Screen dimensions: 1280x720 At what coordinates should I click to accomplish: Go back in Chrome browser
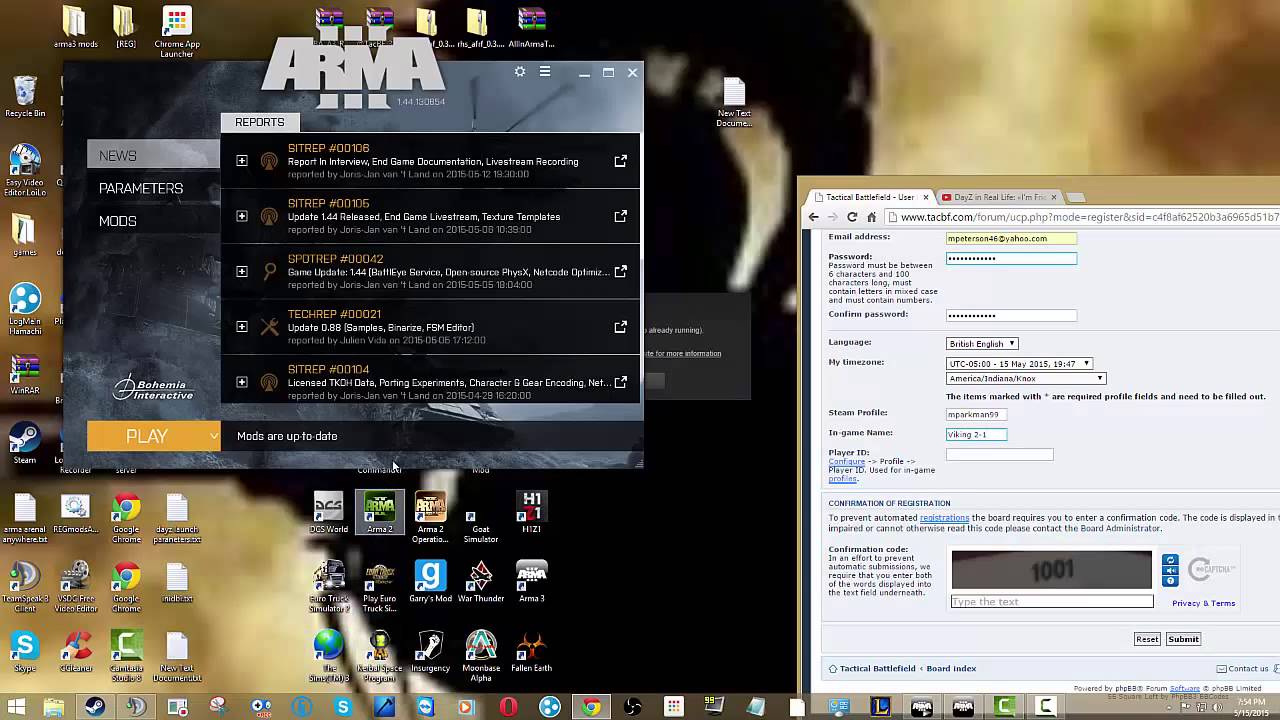click(x=814, y=217)
